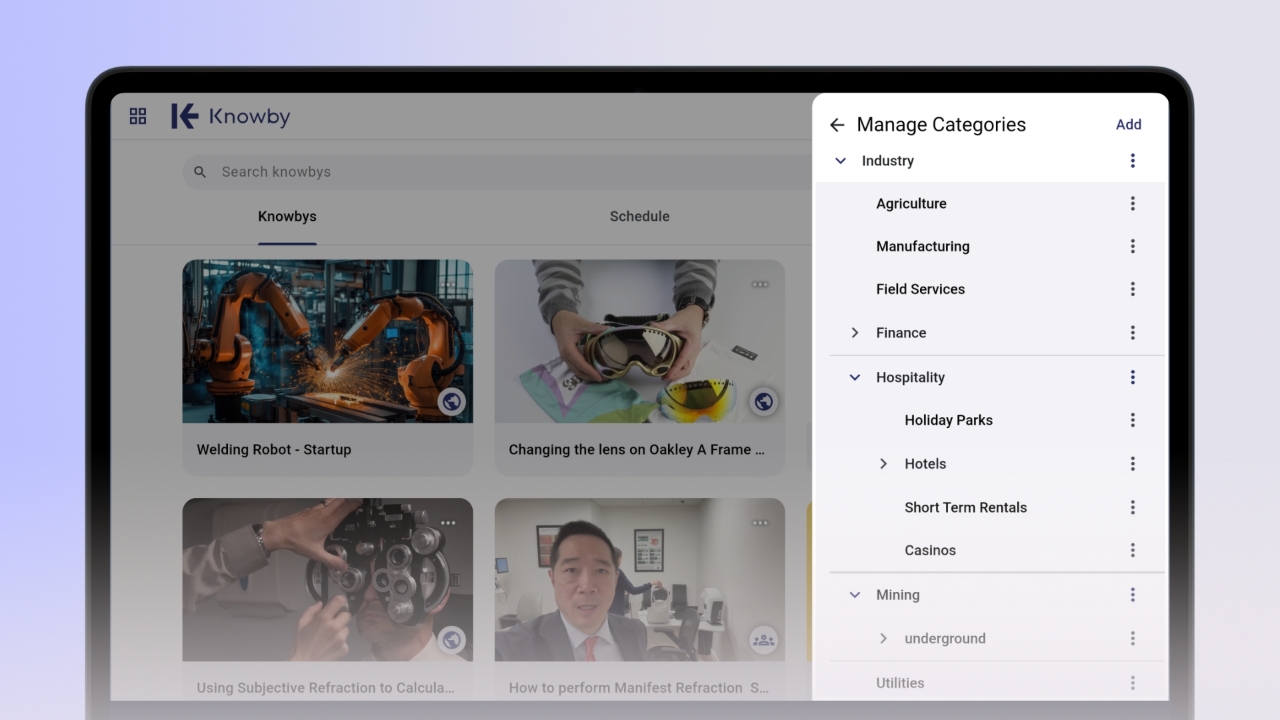Open three-dot menu for Short Term Rentals
1280x720 pixels.
pyautogui.click(x=1132, y=507)
